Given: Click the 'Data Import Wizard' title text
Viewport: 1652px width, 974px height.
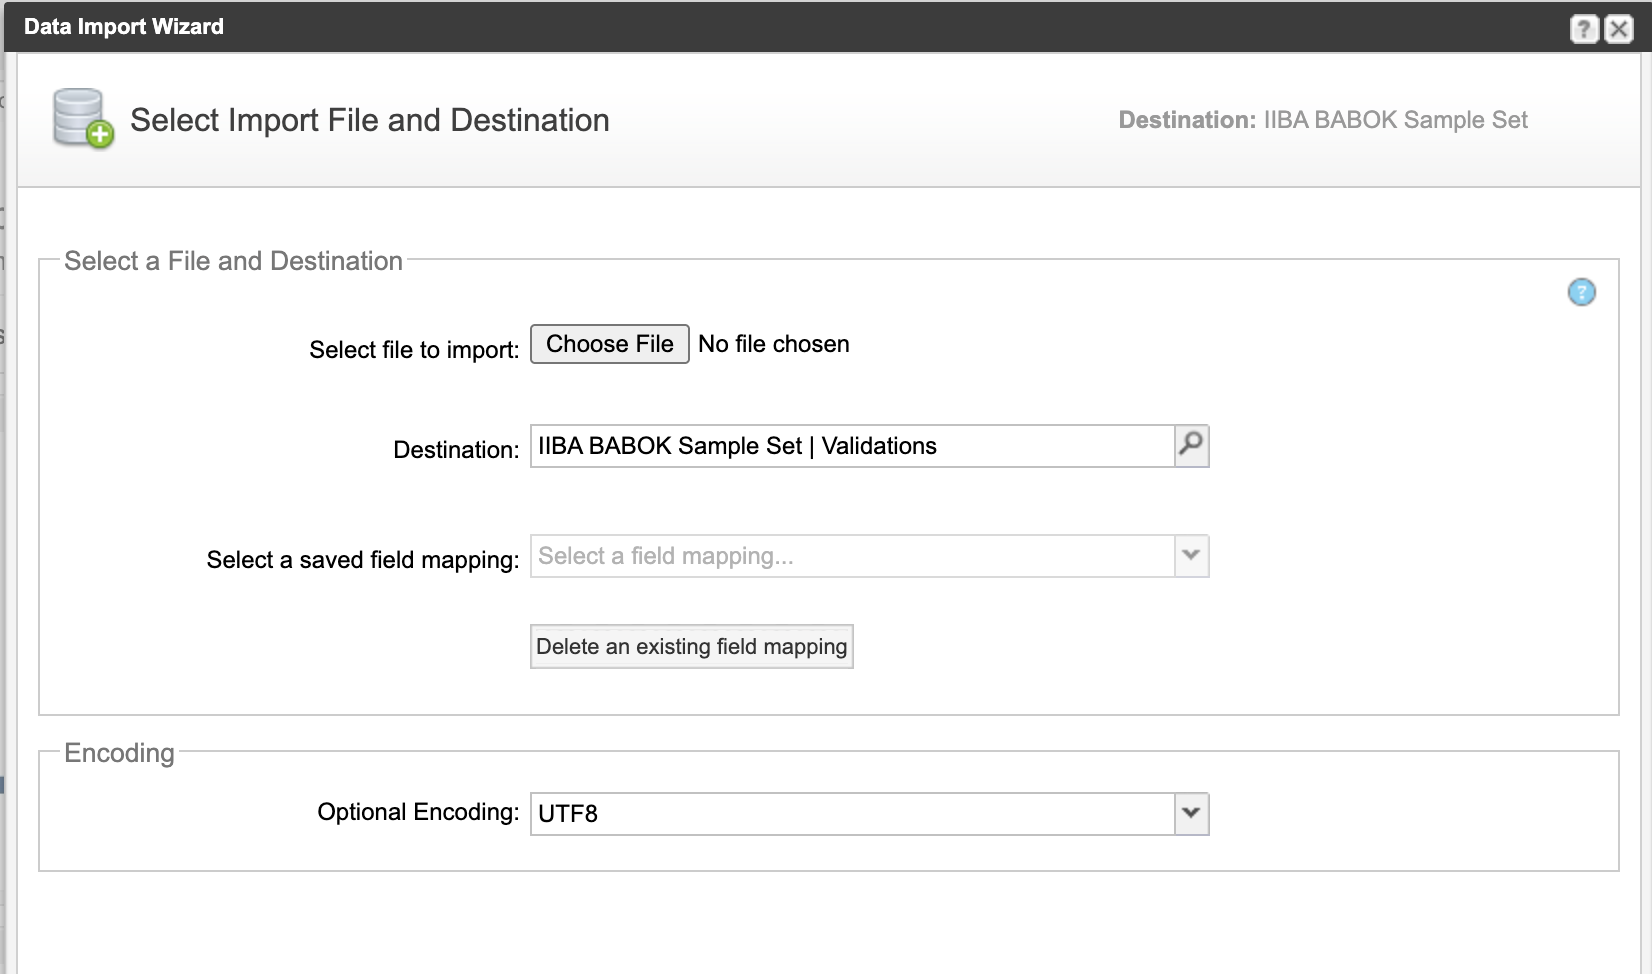Looking at the screenshot, I should pyautogui.click(x=124, y=27).
